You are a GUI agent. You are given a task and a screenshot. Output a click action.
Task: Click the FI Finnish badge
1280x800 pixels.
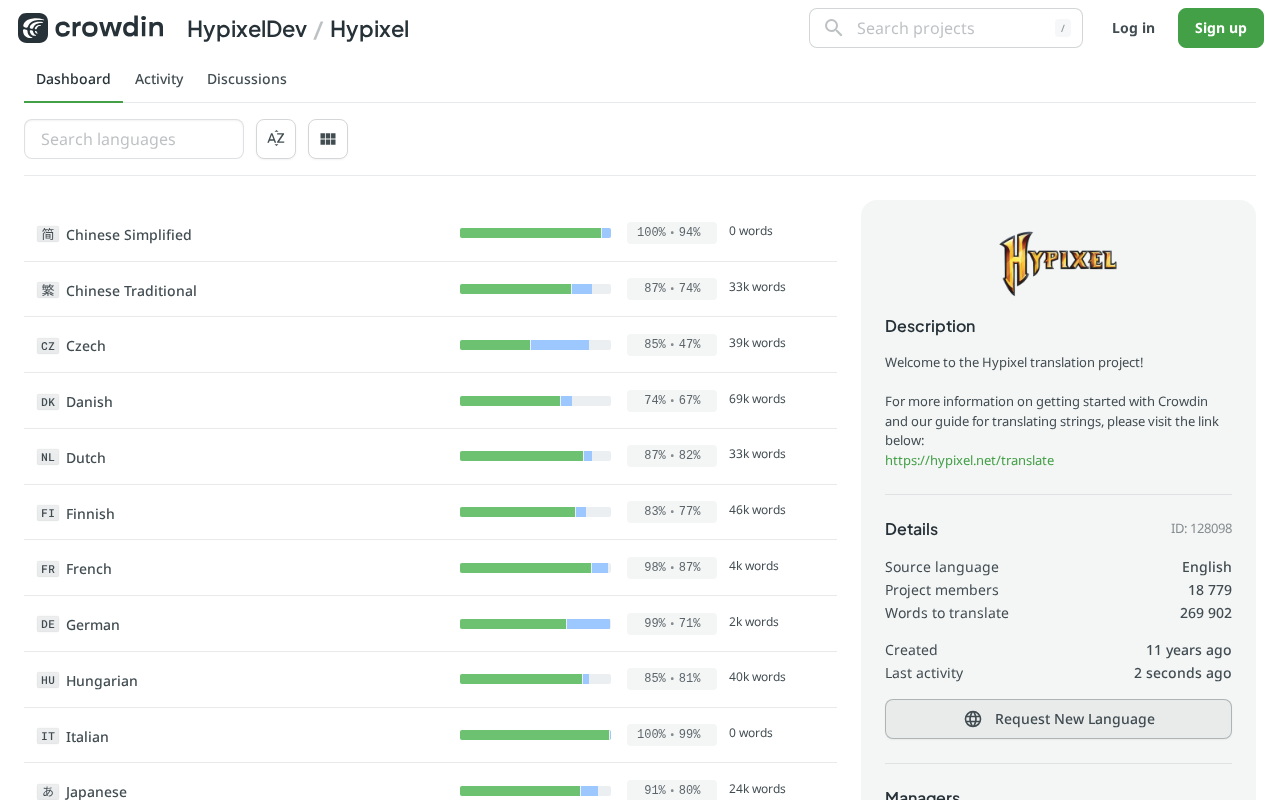coord(47,513)
